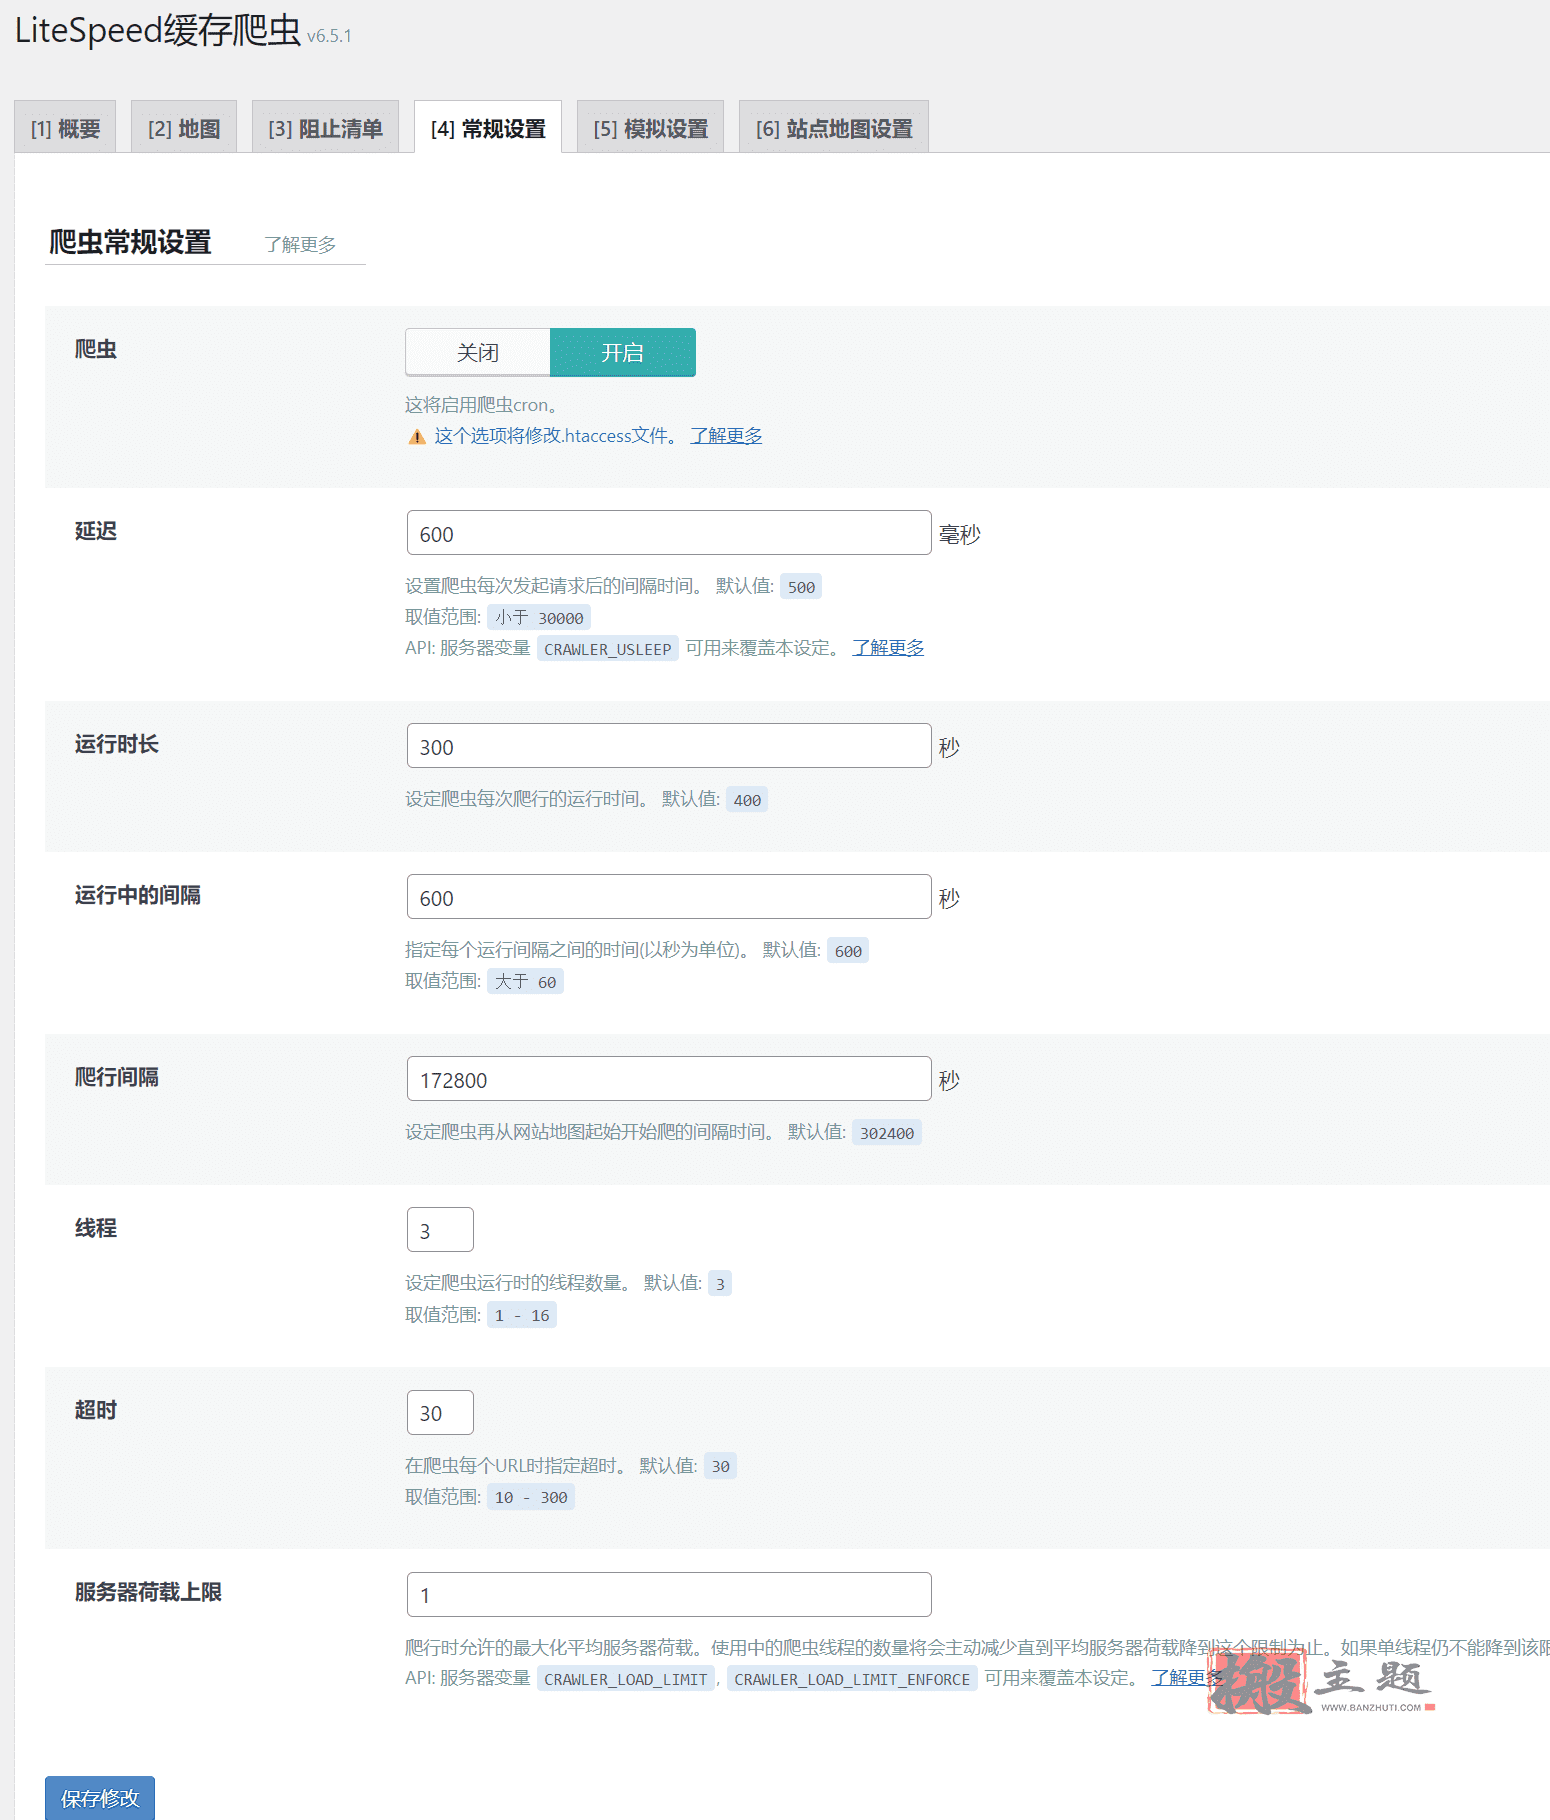Click the .htaccess warning triangle icon

[x=417, y=437]
